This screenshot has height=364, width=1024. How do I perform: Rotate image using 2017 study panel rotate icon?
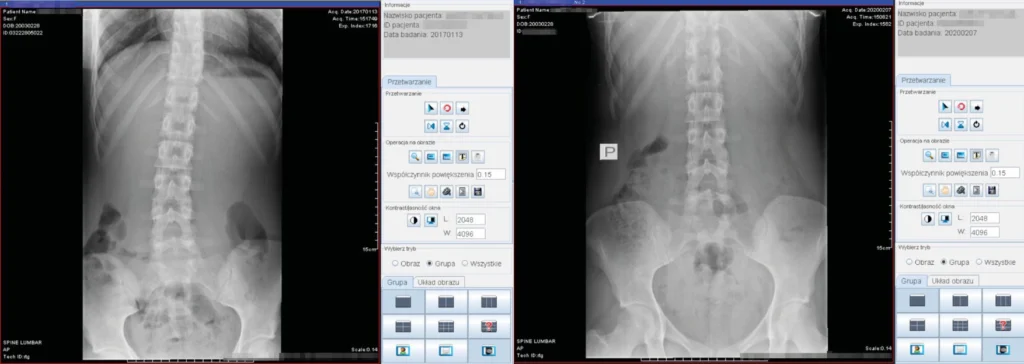coord(462,125)
